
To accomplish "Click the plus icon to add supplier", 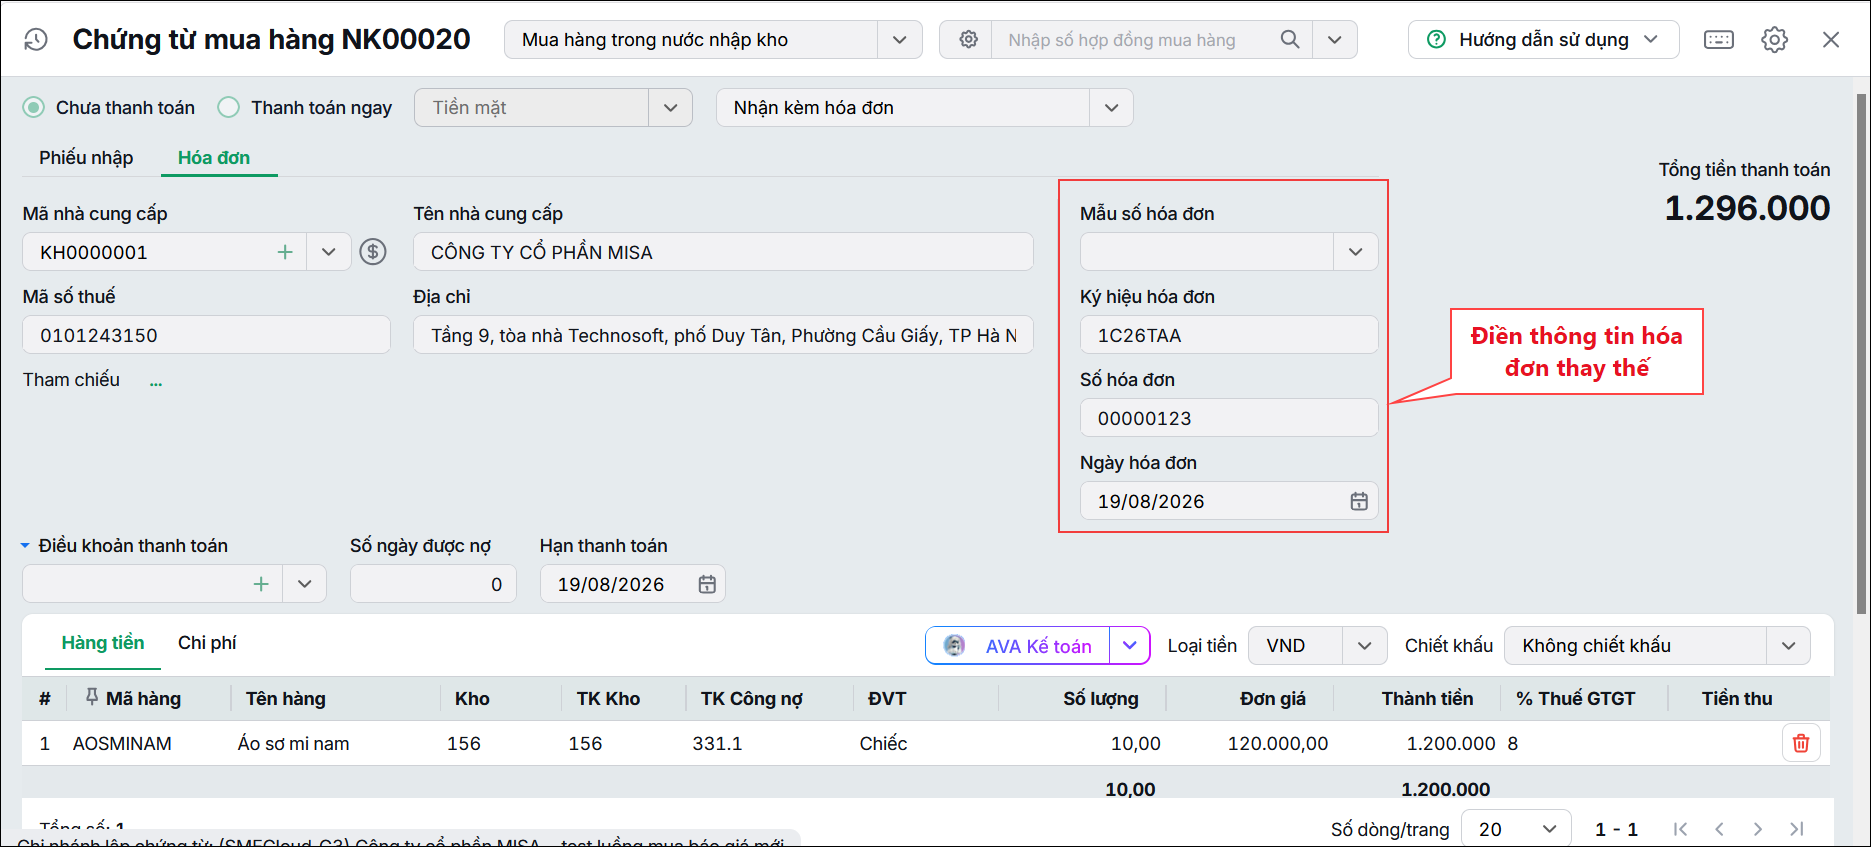I will [285, 252].
